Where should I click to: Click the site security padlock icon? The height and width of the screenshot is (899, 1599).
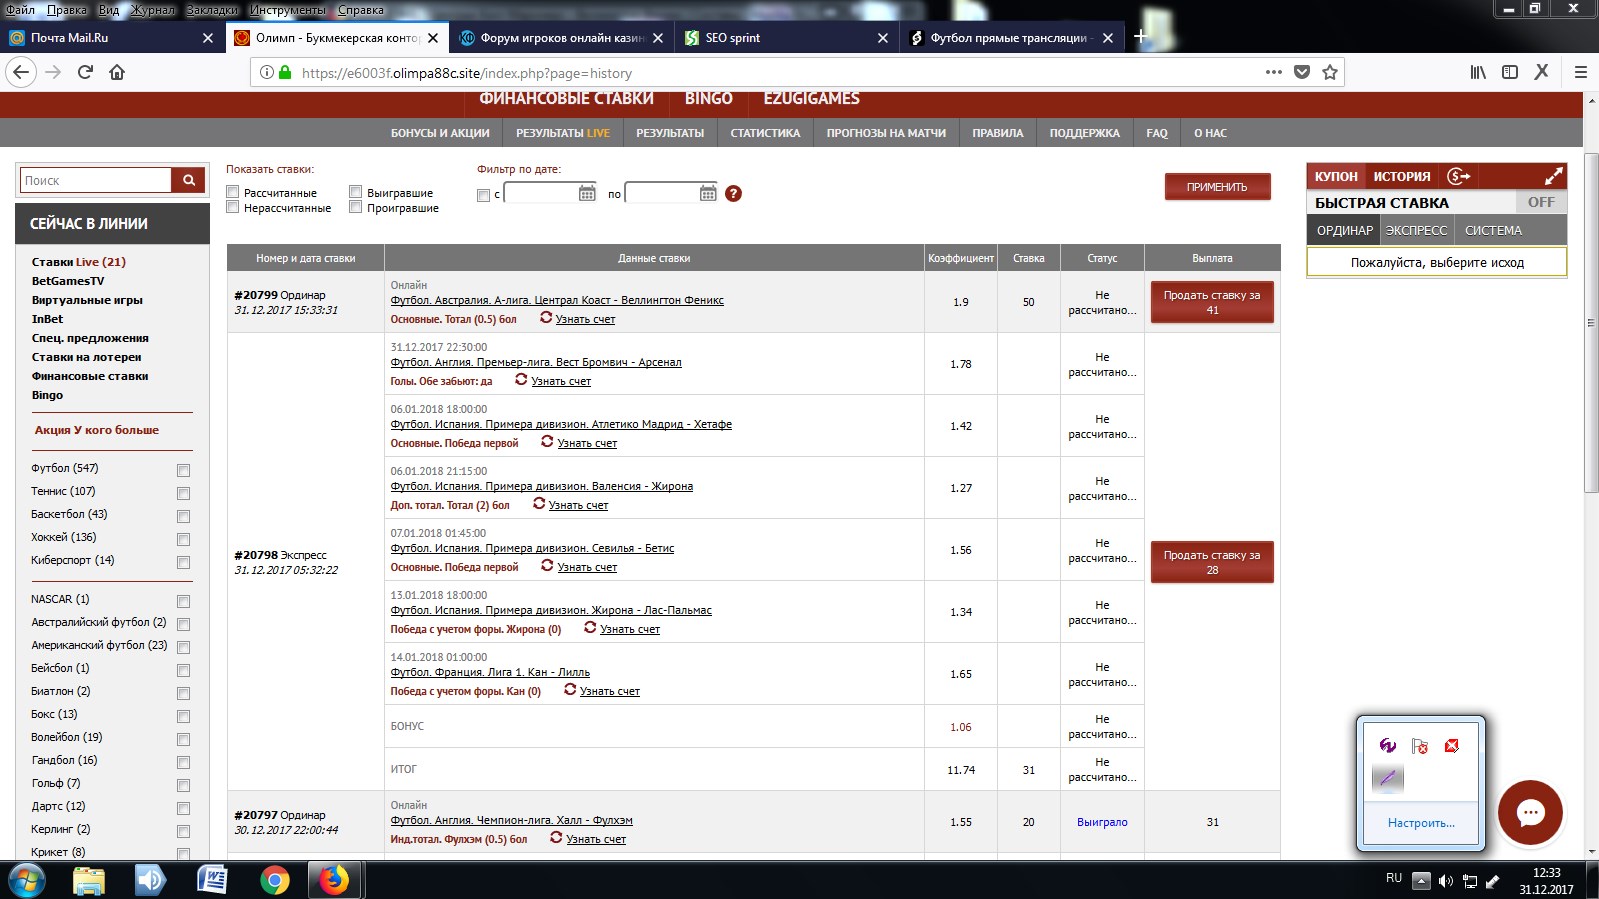(x=285, y=72)
